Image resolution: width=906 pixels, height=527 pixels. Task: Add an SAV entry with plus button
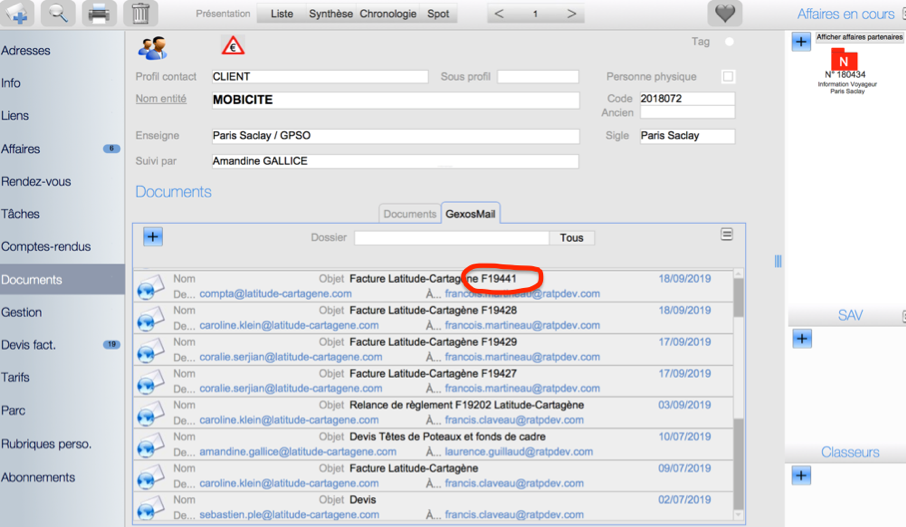[801, 339]
